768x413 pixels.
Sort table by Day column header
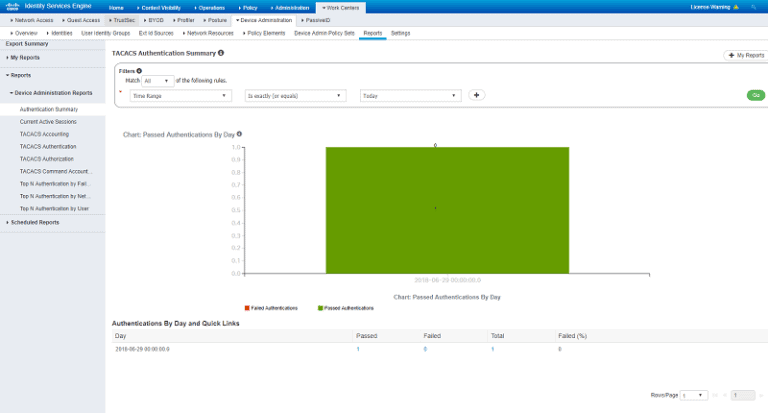(x=120, y=336)
